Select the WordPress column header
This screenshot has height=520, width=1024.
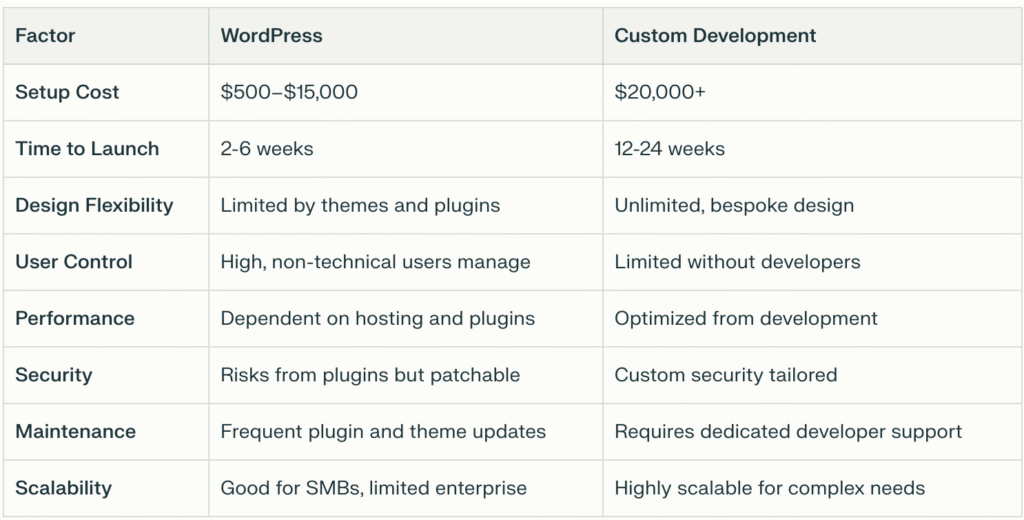coord(271,36)
